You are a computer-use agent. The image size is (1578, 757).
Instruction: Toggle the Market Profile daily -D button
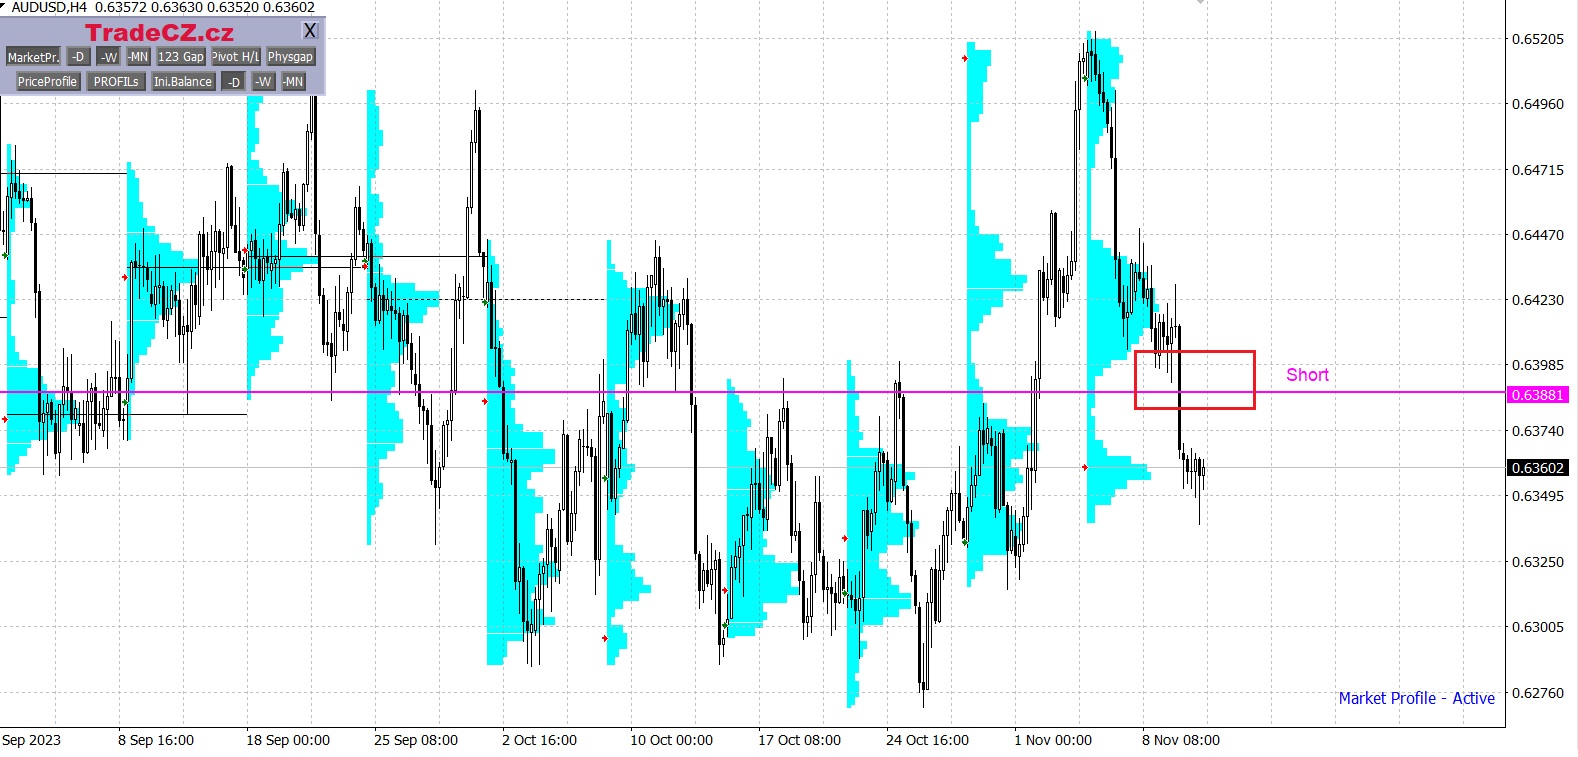78,57
